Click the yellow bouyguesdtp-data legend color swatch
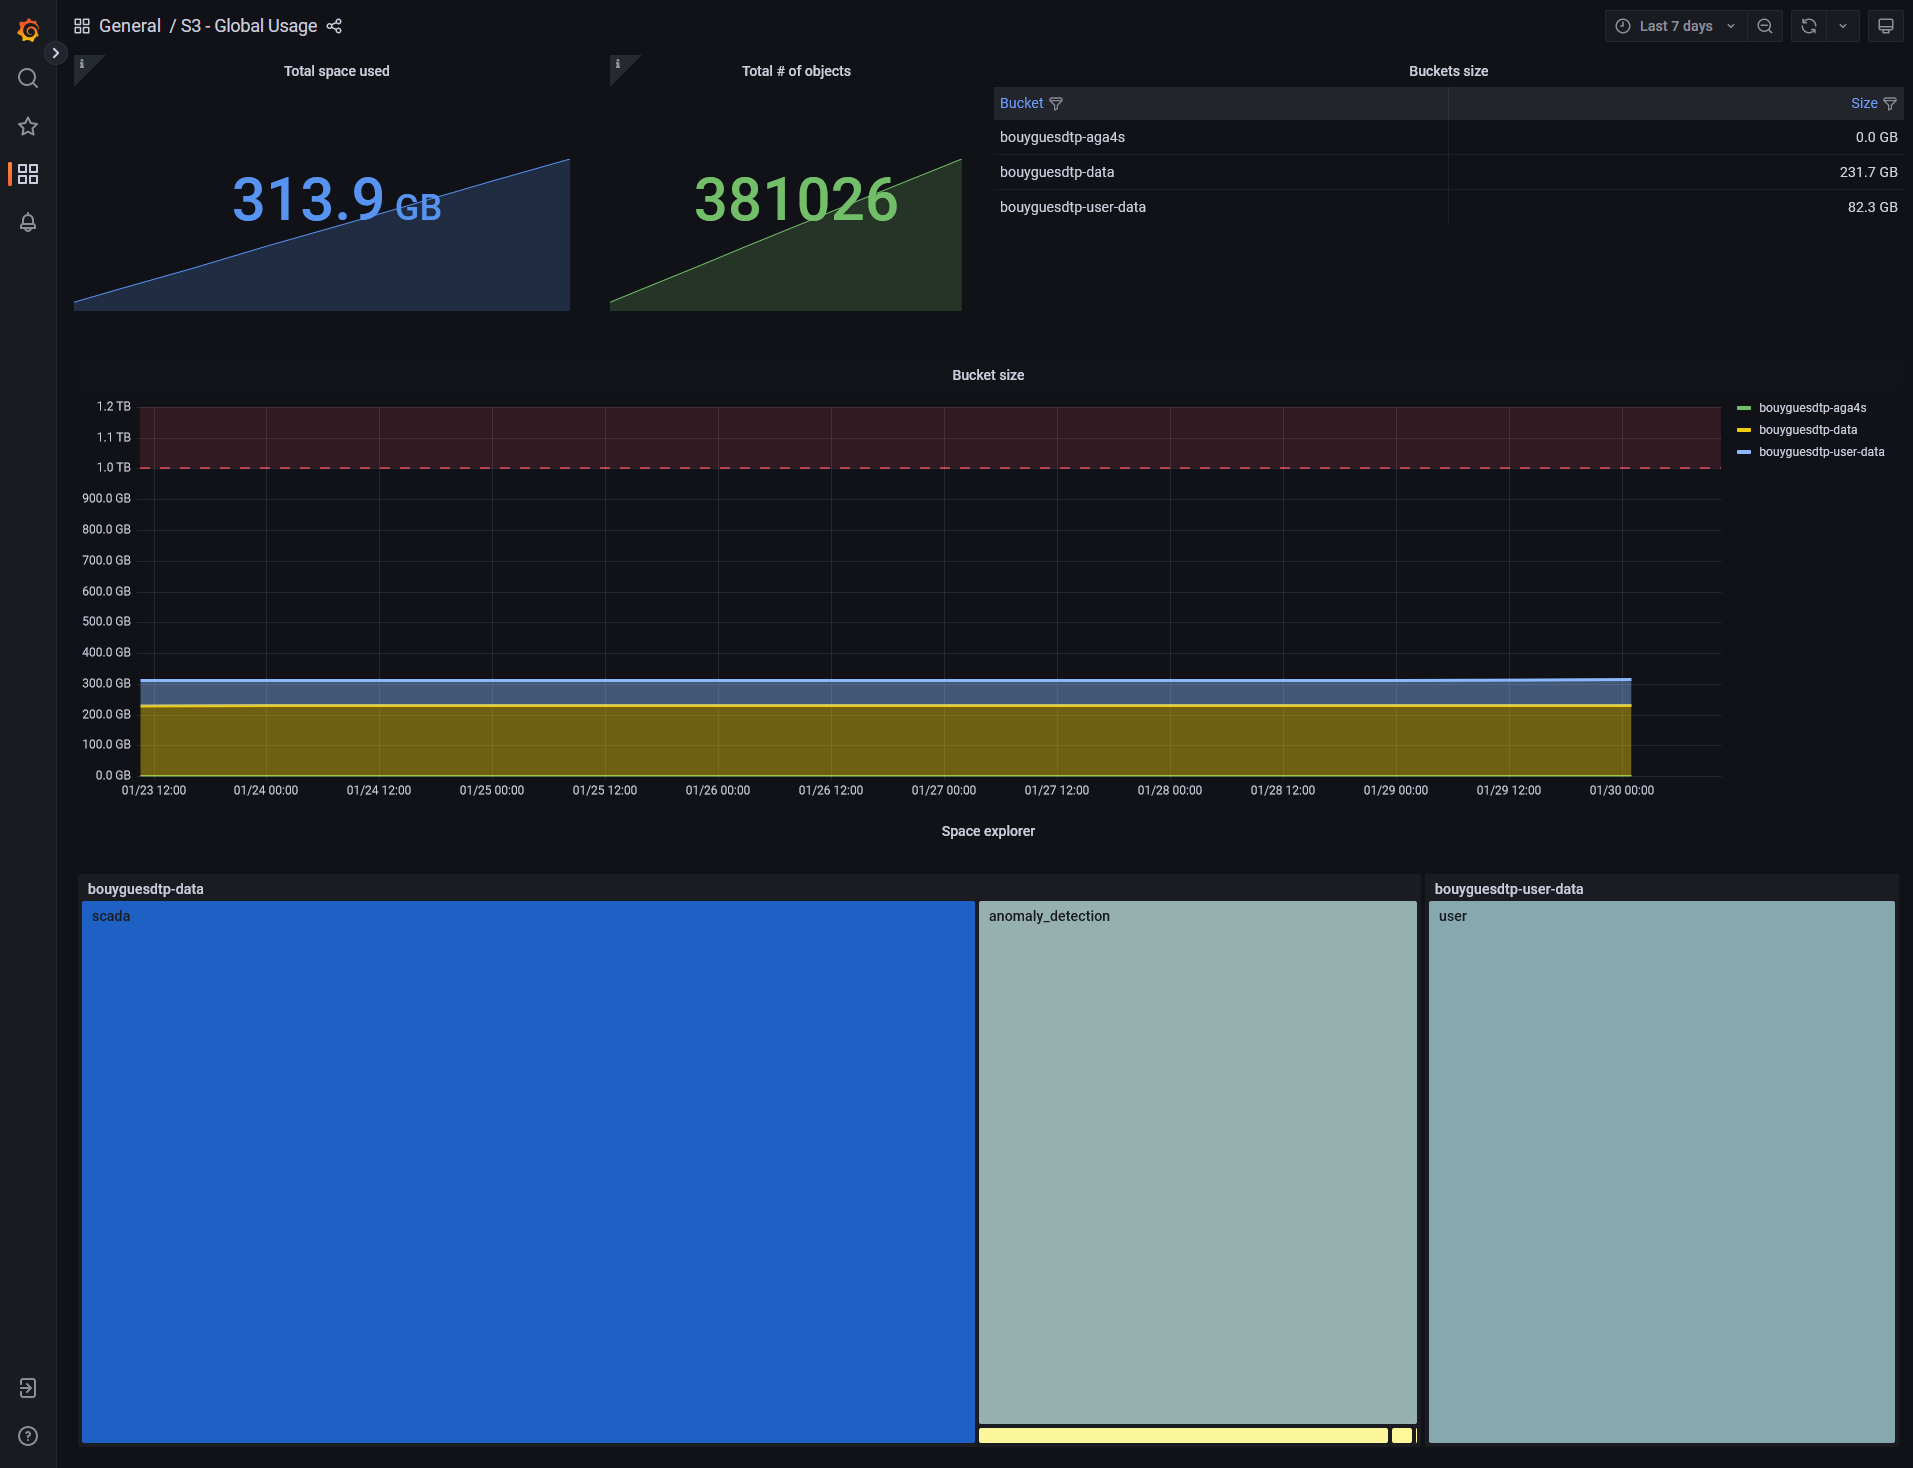 [1744, 430]
